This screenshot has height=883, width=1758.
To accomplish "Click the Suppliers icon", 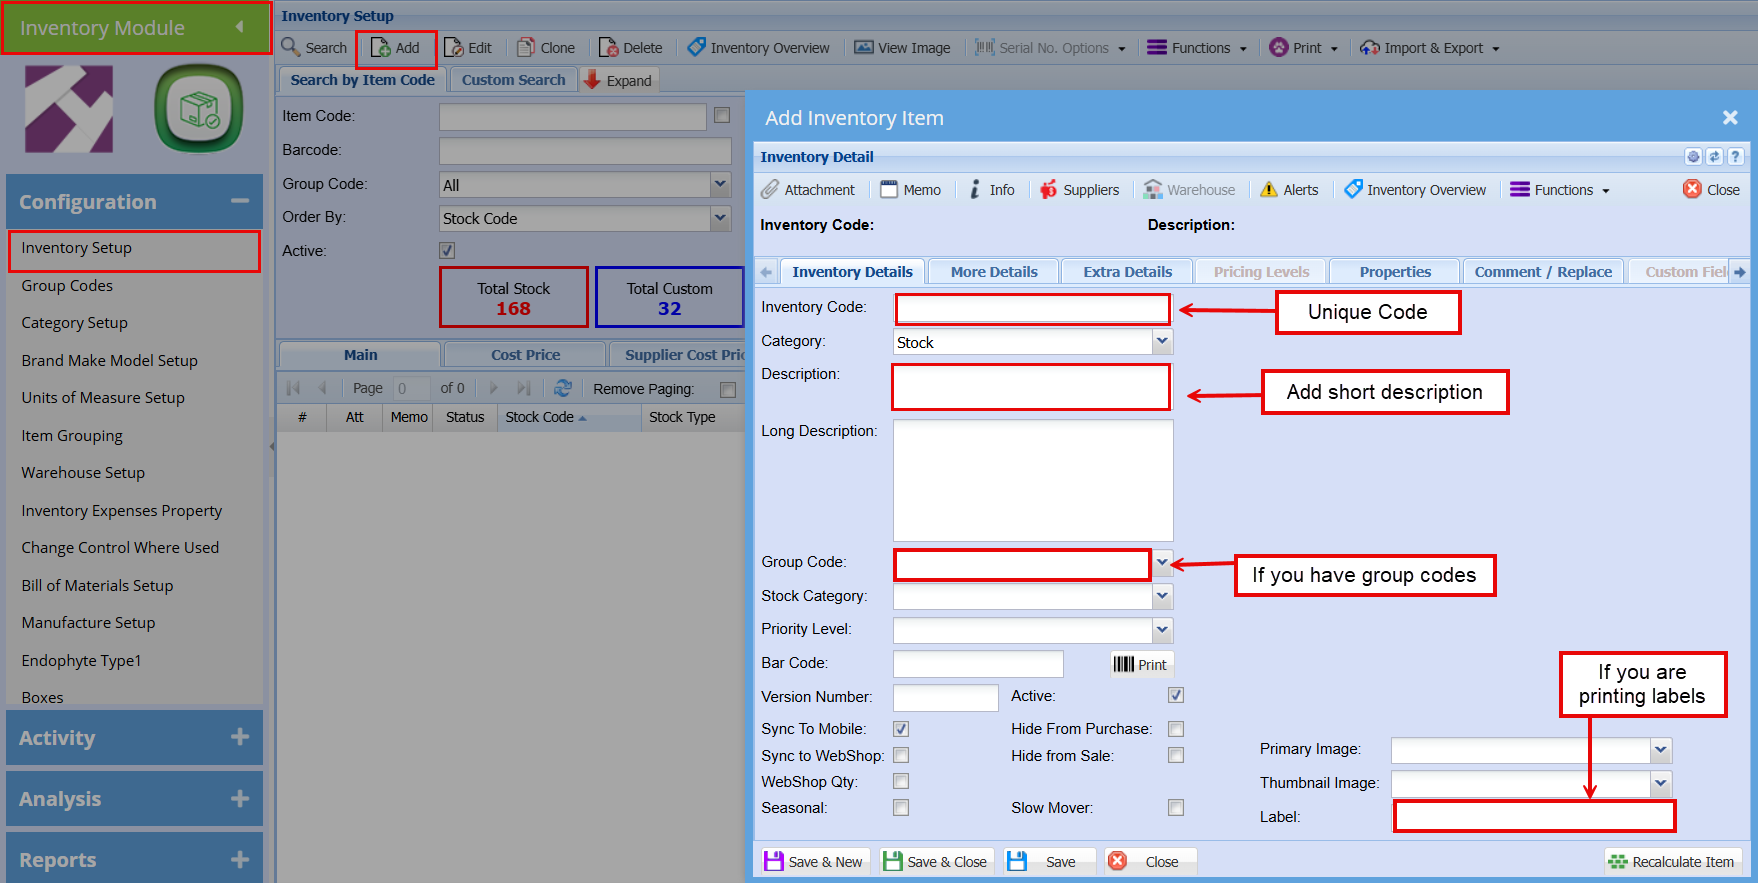I will click(1048, 190).
